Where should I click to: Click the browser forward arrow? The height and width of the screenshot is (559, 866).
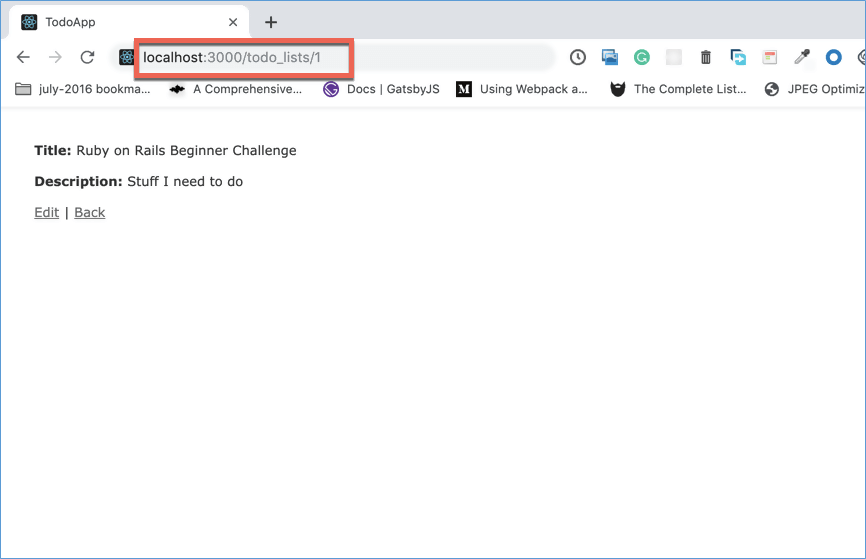click(x=55, y=57)
